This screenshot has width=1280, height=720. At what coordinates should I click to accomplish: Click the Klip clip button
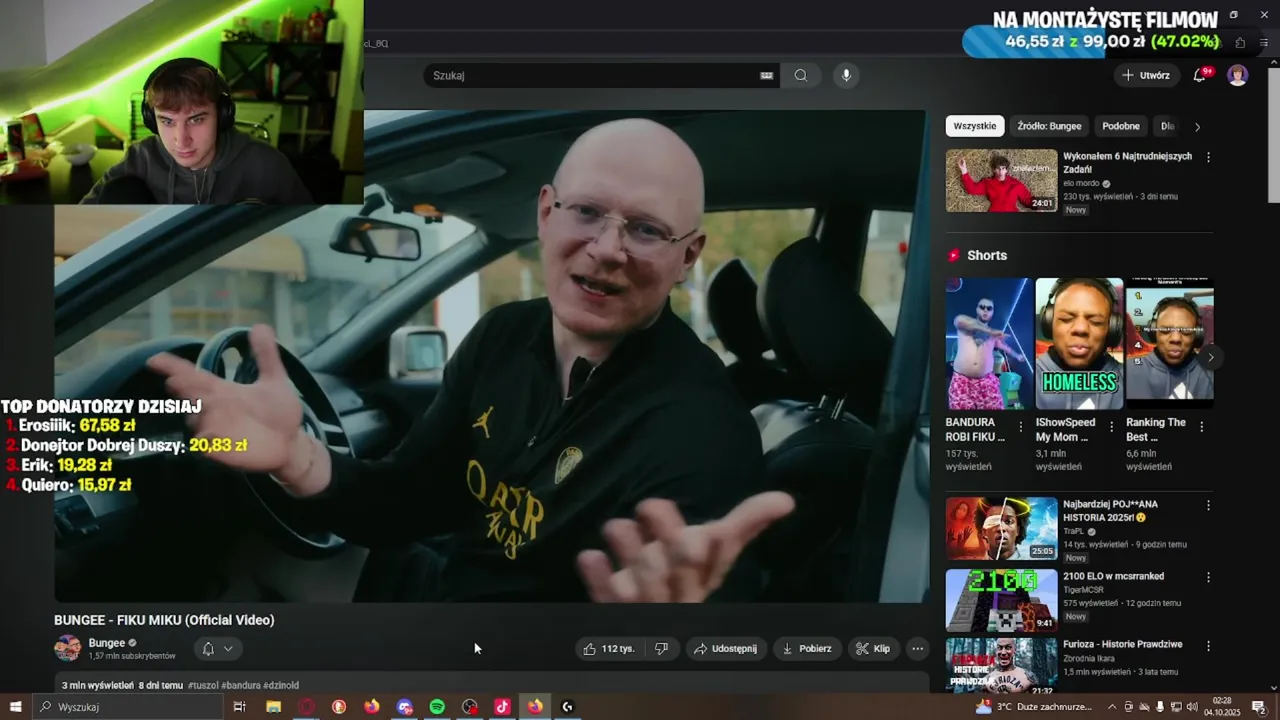[873, 648]
